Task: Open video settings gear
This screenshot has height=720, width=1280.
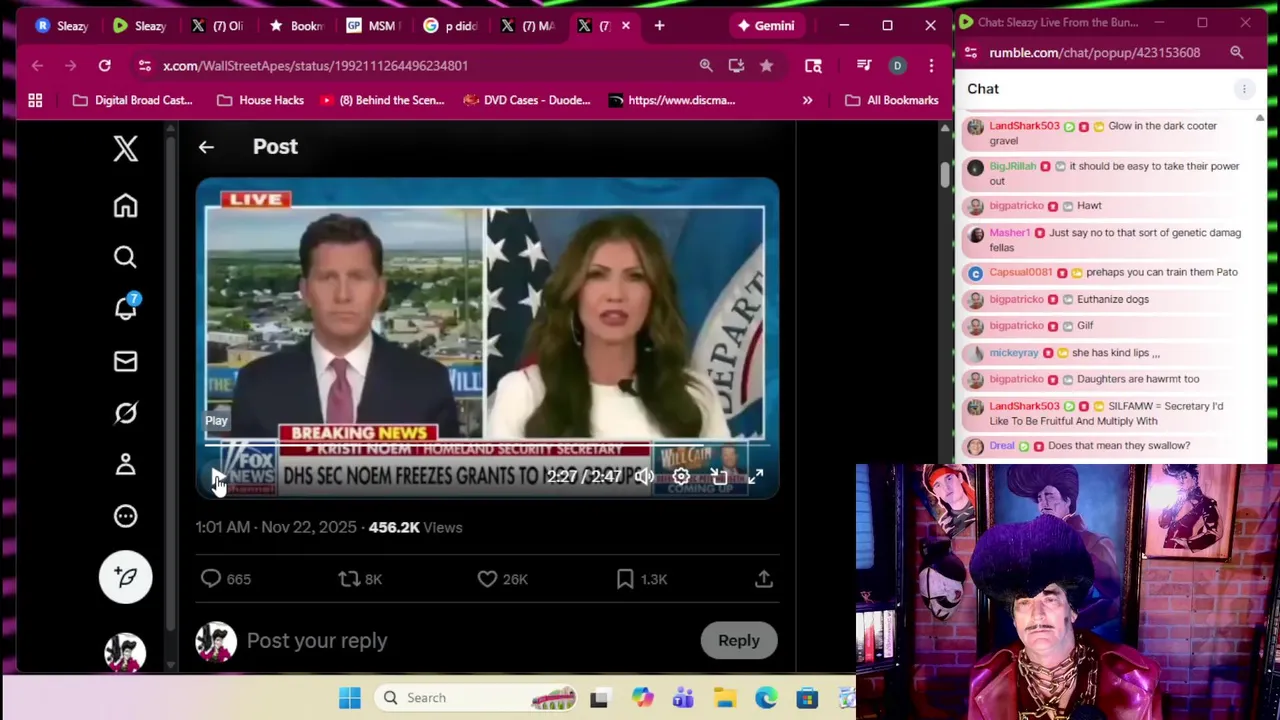Action: click(x=681, y=477)
